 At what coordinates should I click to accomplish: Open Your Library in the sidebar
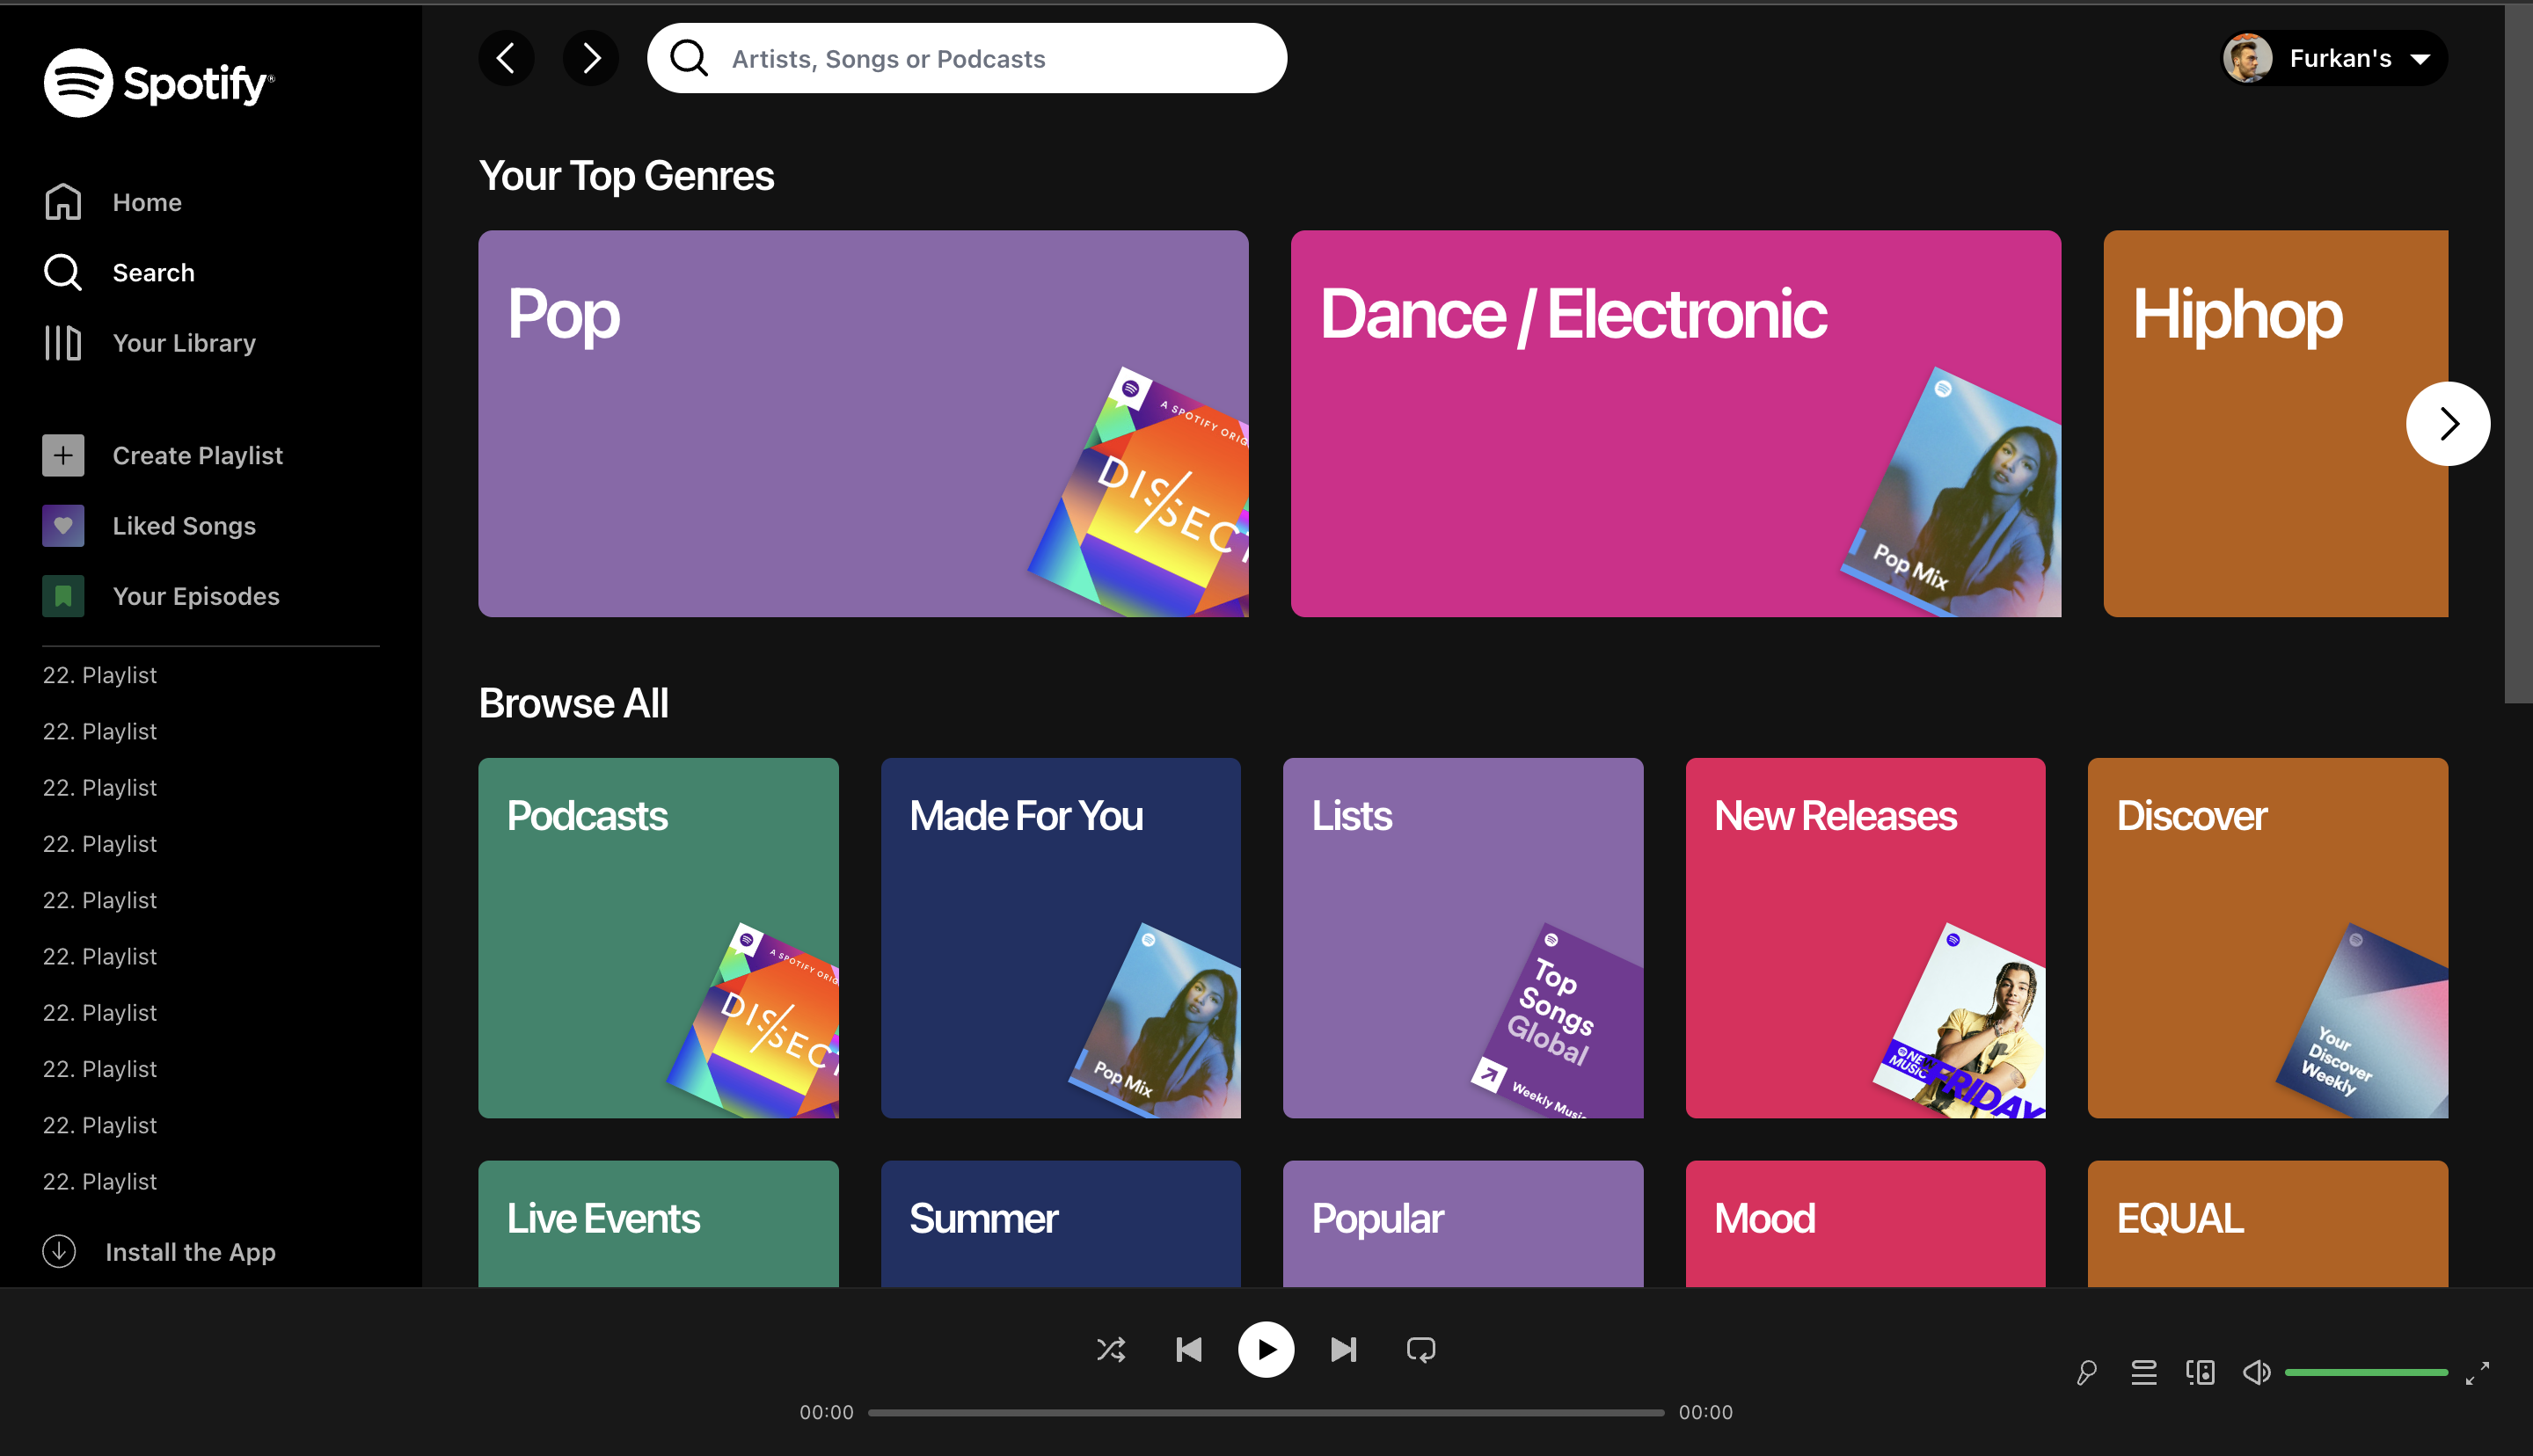(184, 343)
